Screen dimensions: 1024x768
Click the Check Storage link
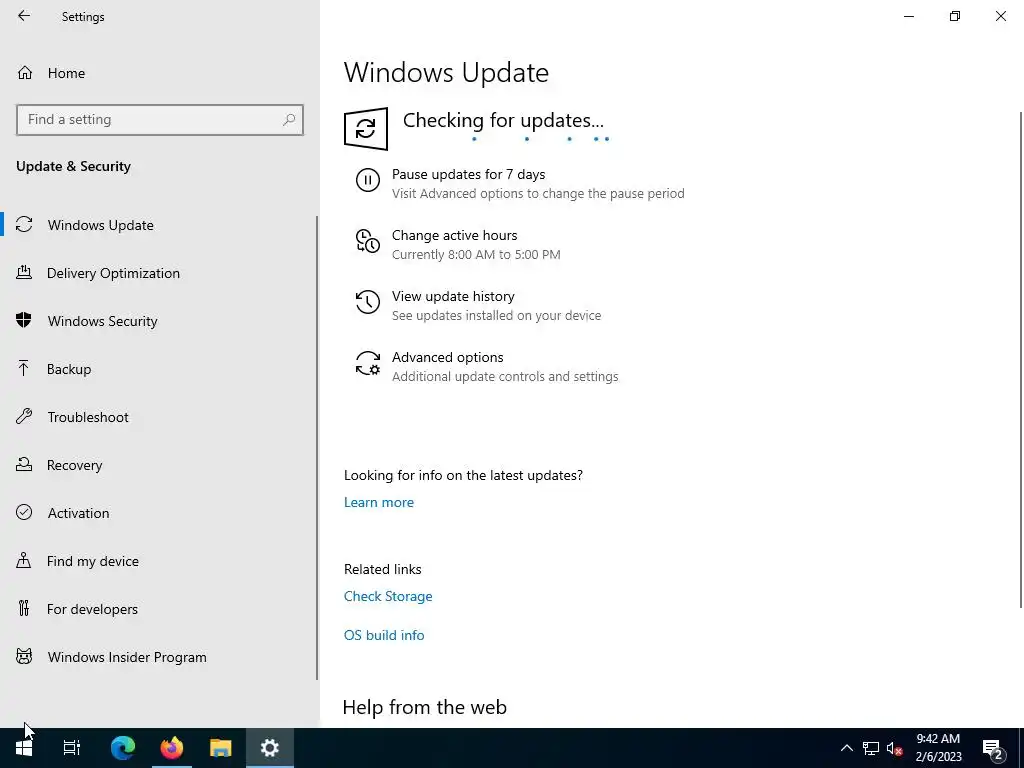pos(388,596)
